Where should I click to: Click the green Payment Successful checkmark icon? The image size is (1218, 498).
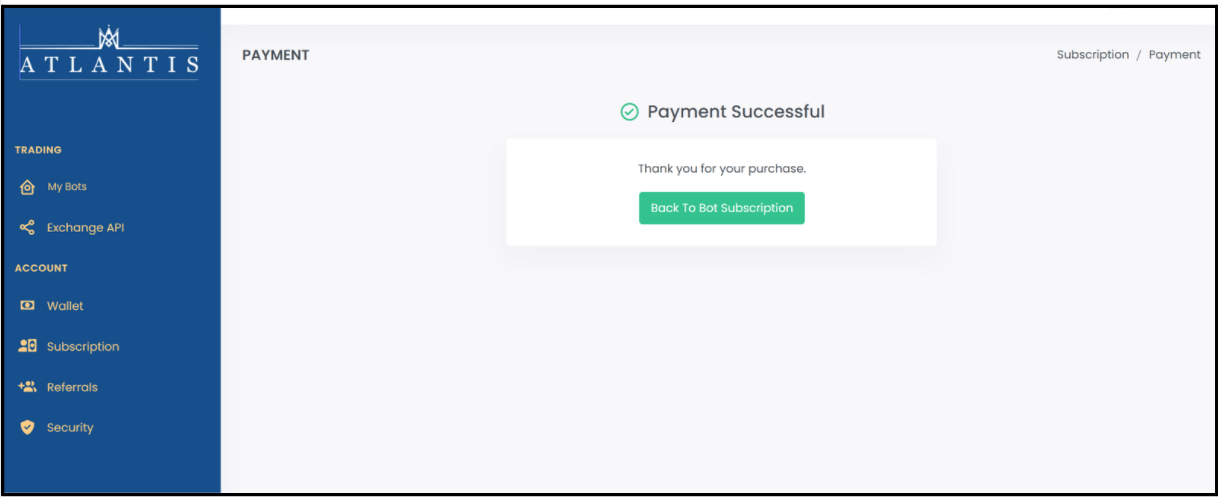[629, 112]
